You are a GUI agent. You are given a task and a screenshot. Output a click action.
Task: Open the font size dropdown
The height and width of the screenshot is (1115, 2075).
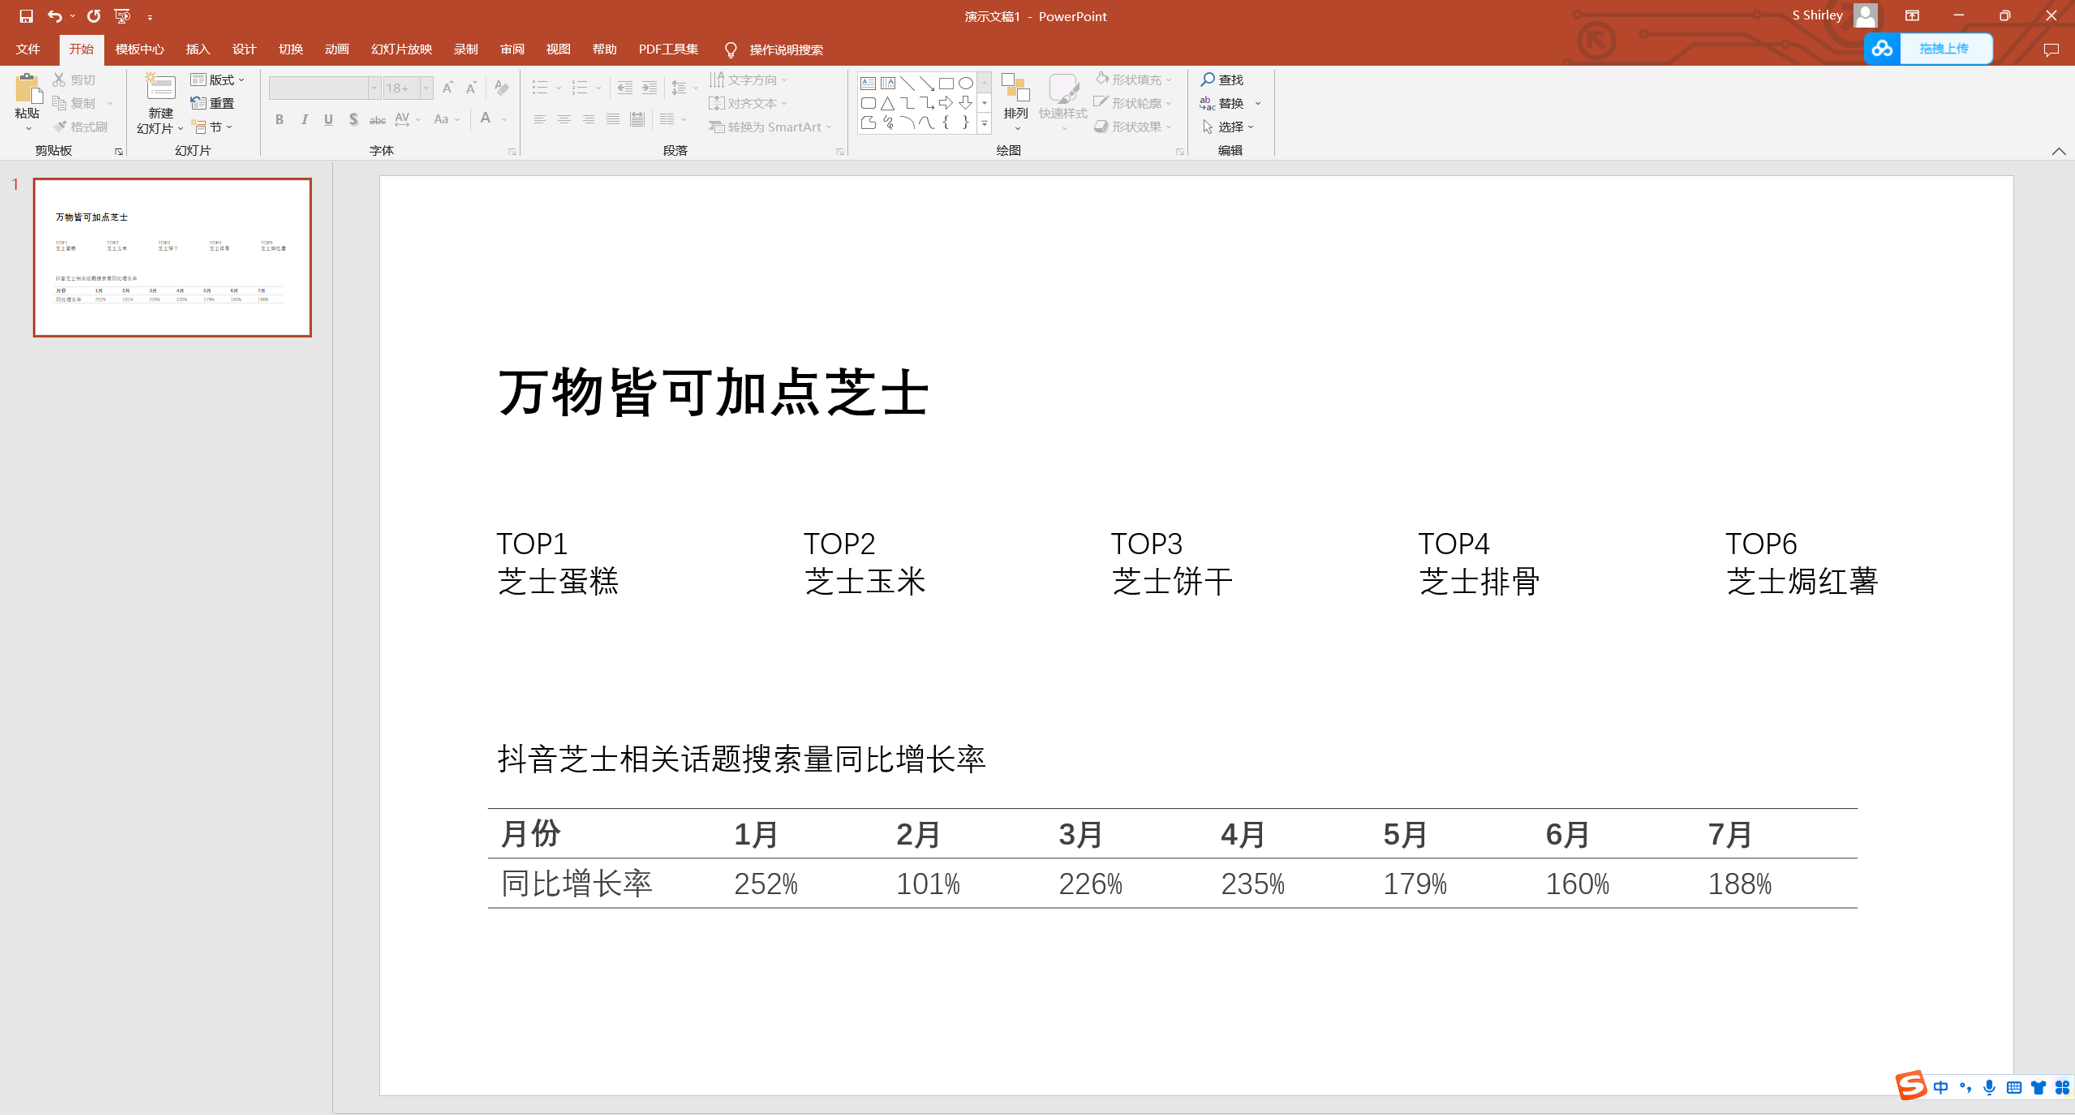click(x=426, y=88)
